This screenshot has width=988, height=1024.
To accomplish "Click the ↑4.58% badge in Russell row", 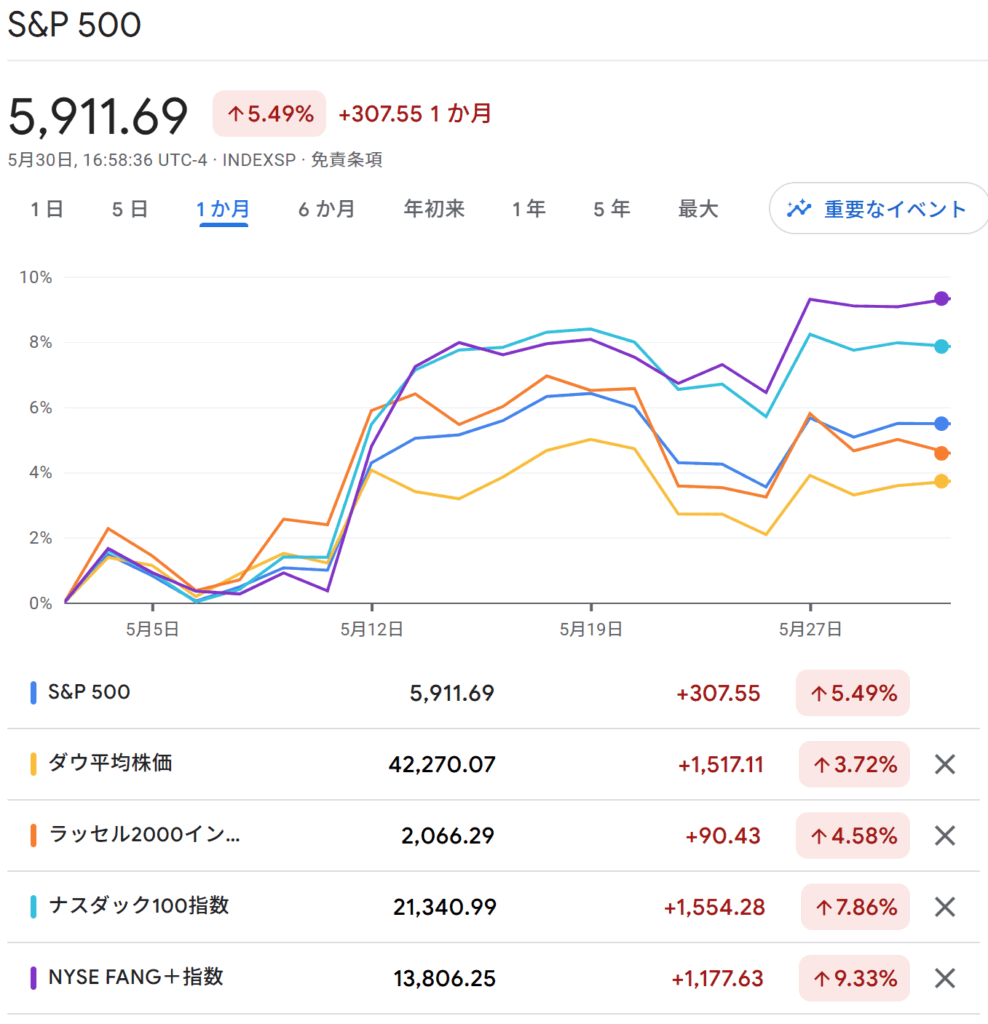I will [853, 835].
